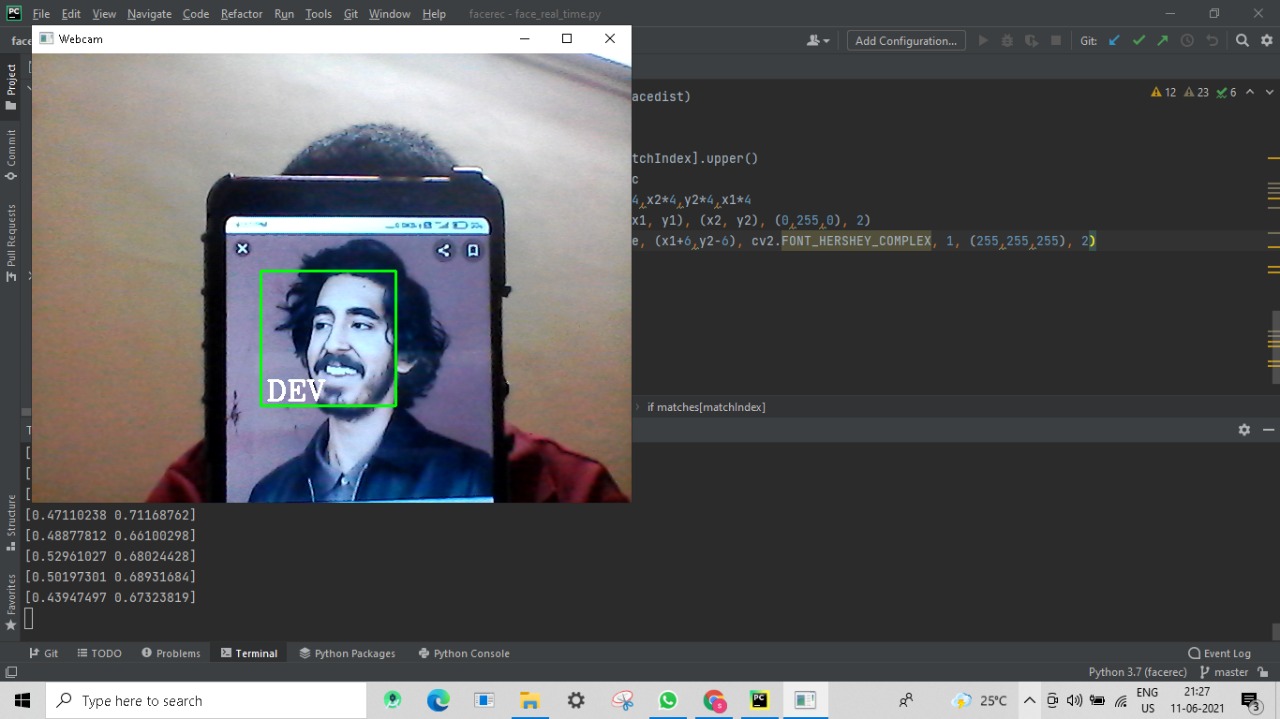
Task: Click the volume speaker tray icon
Action: click(1074, 700)
